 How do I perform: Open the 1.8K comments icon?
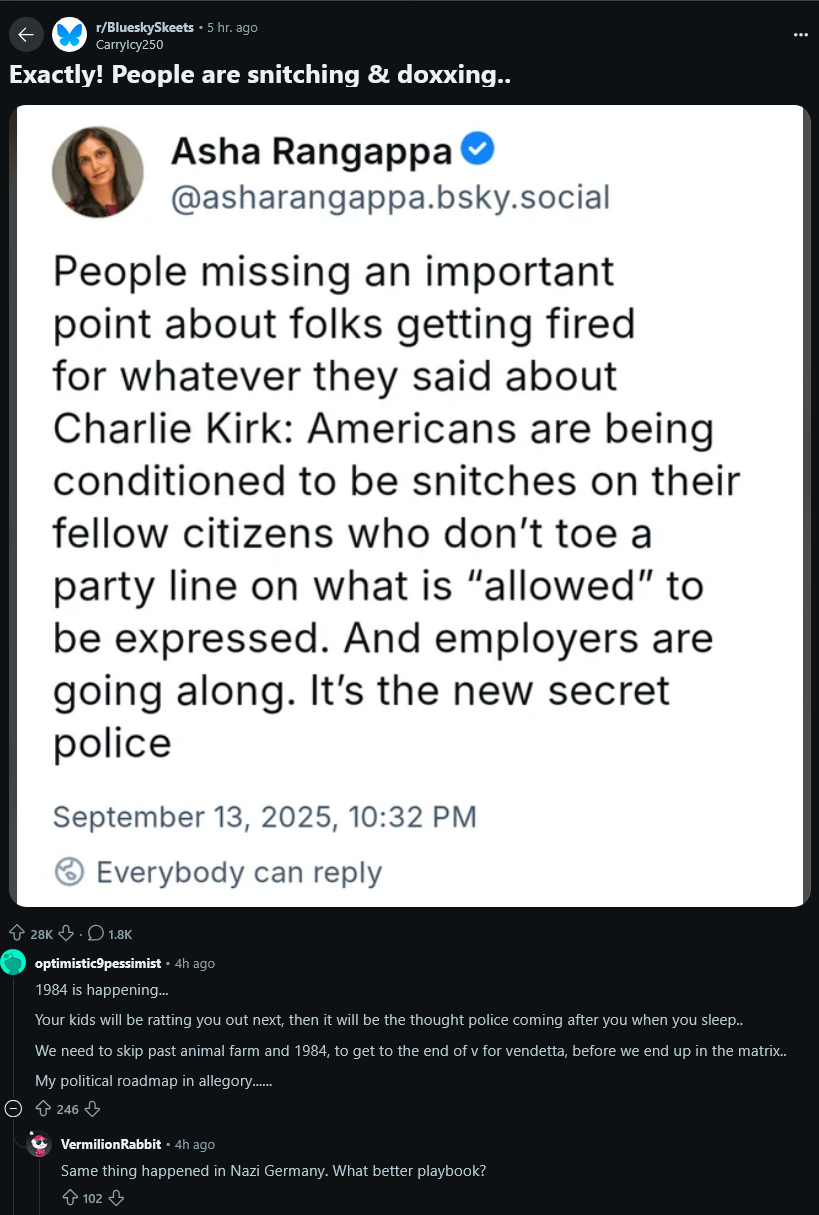point(96,934)
